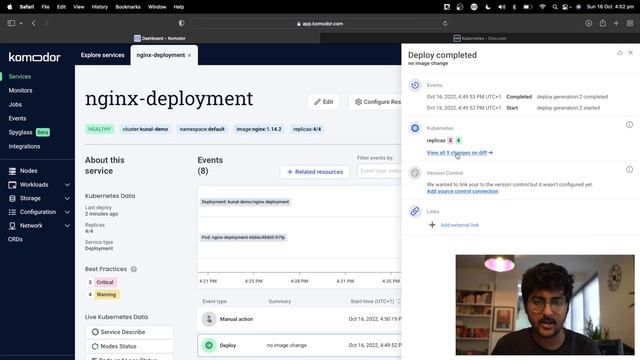Open the History menu
640x360 pixels.
[100, 7]
